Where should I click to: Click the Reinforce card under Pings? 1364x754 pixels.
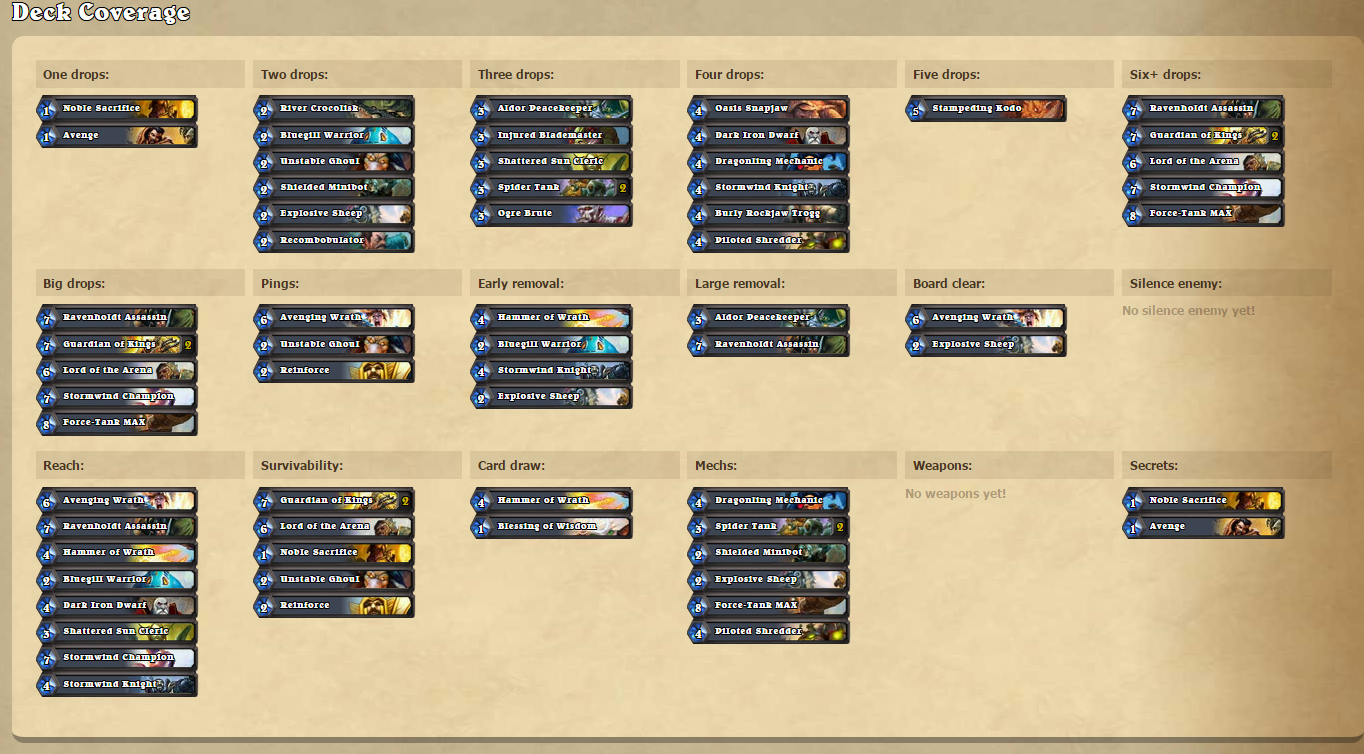point(334,371)
